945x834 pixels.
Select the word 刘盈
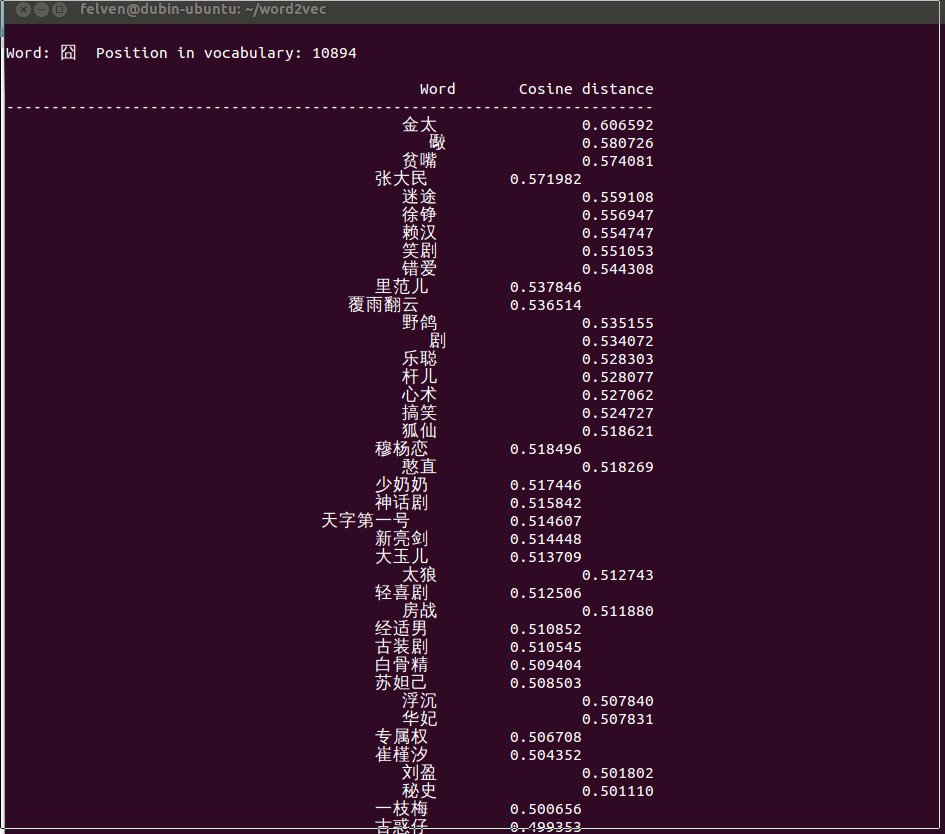pyautogui.click(x=419, y=773)
